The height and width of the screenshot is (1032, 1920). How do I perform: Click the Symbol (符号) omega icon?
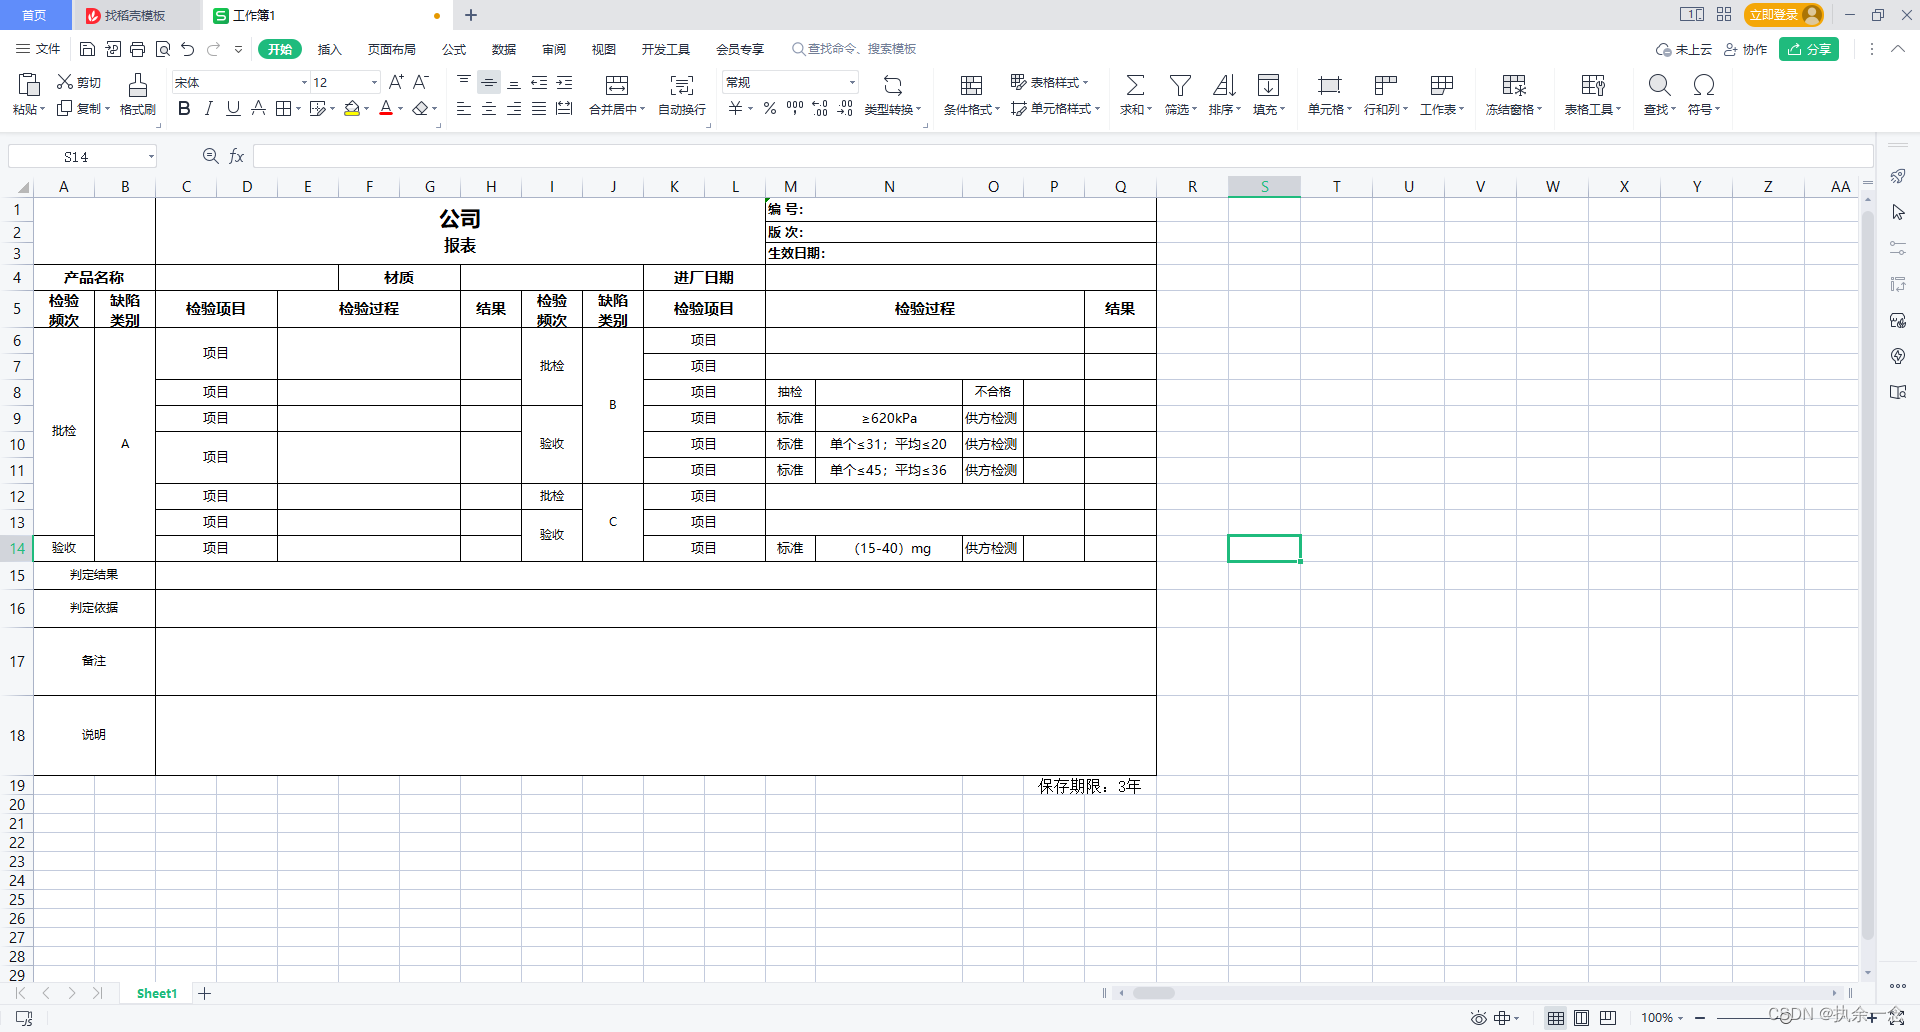click(x=1704, y=85)
